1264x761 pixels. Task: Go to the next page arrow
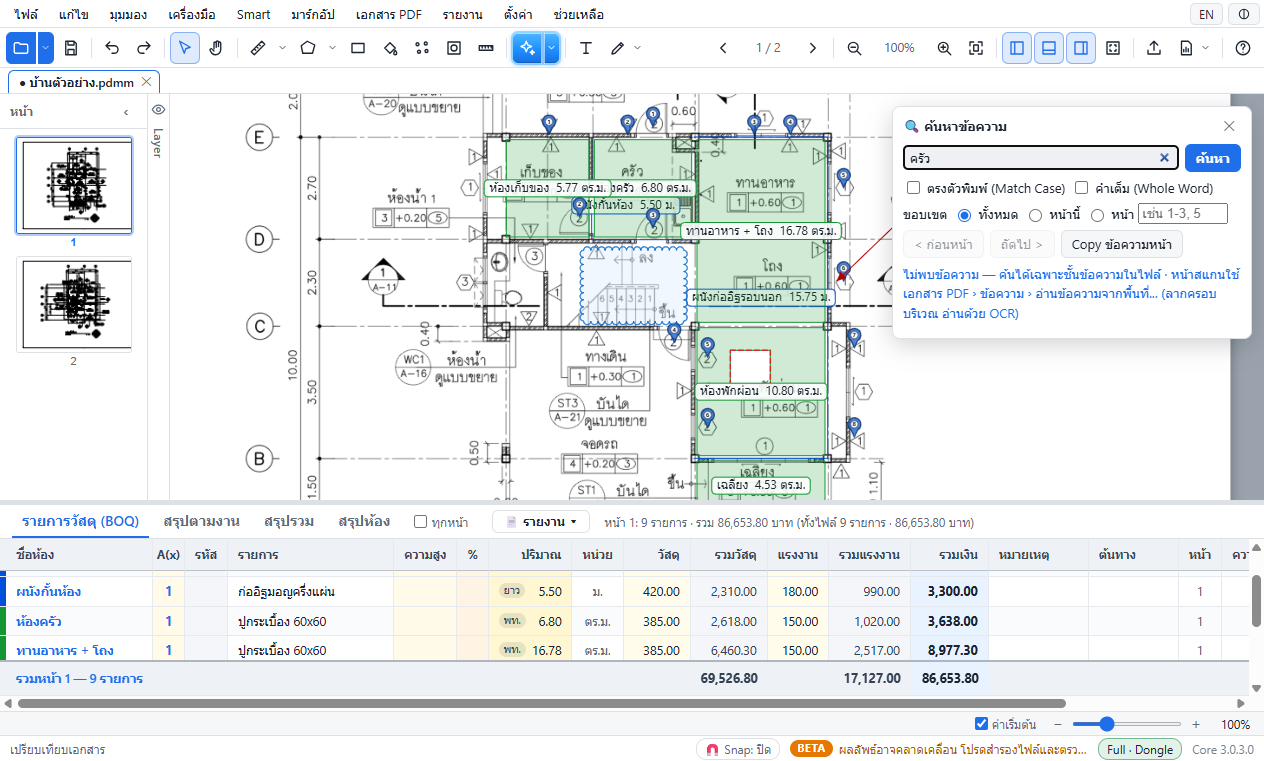(x=813, y=48)
